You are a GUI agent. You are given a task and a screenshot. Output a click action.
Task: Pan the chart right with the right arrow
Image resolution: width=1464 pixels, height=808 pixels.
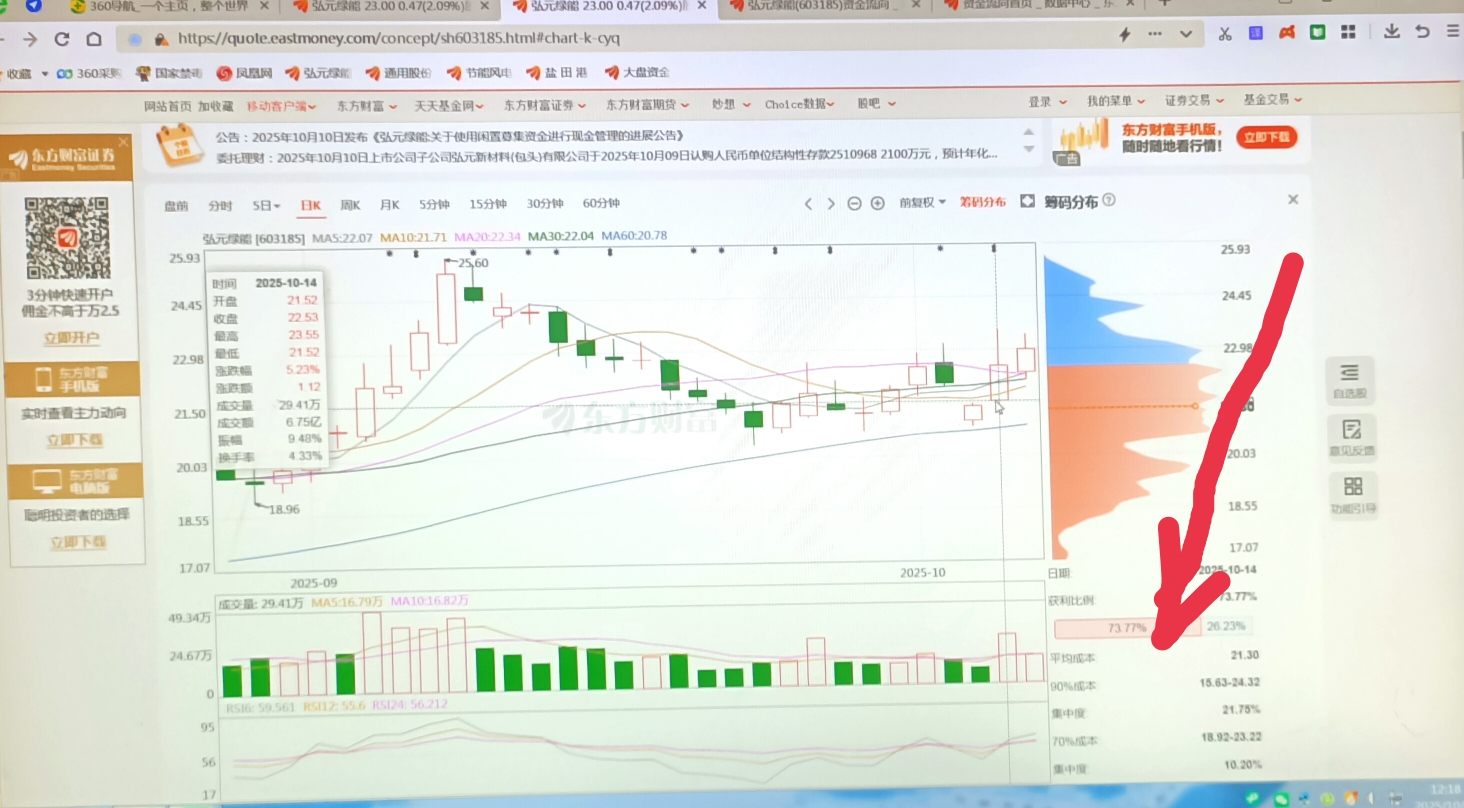tap(831, 203)
